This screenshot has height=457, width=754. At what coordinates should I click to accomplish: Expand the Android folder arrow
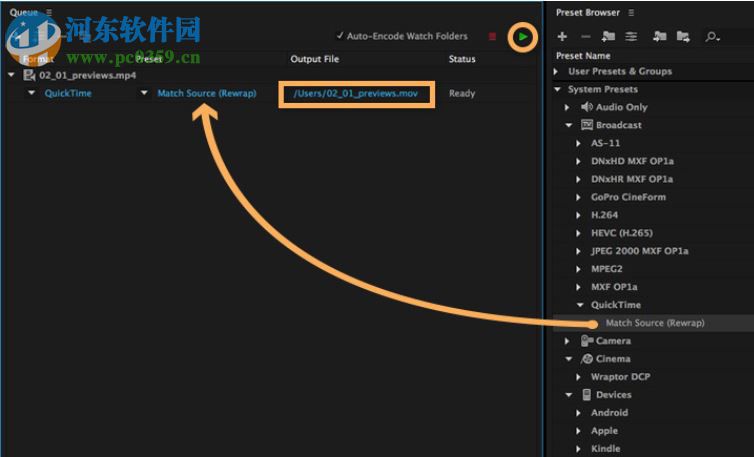pos(578,413)
